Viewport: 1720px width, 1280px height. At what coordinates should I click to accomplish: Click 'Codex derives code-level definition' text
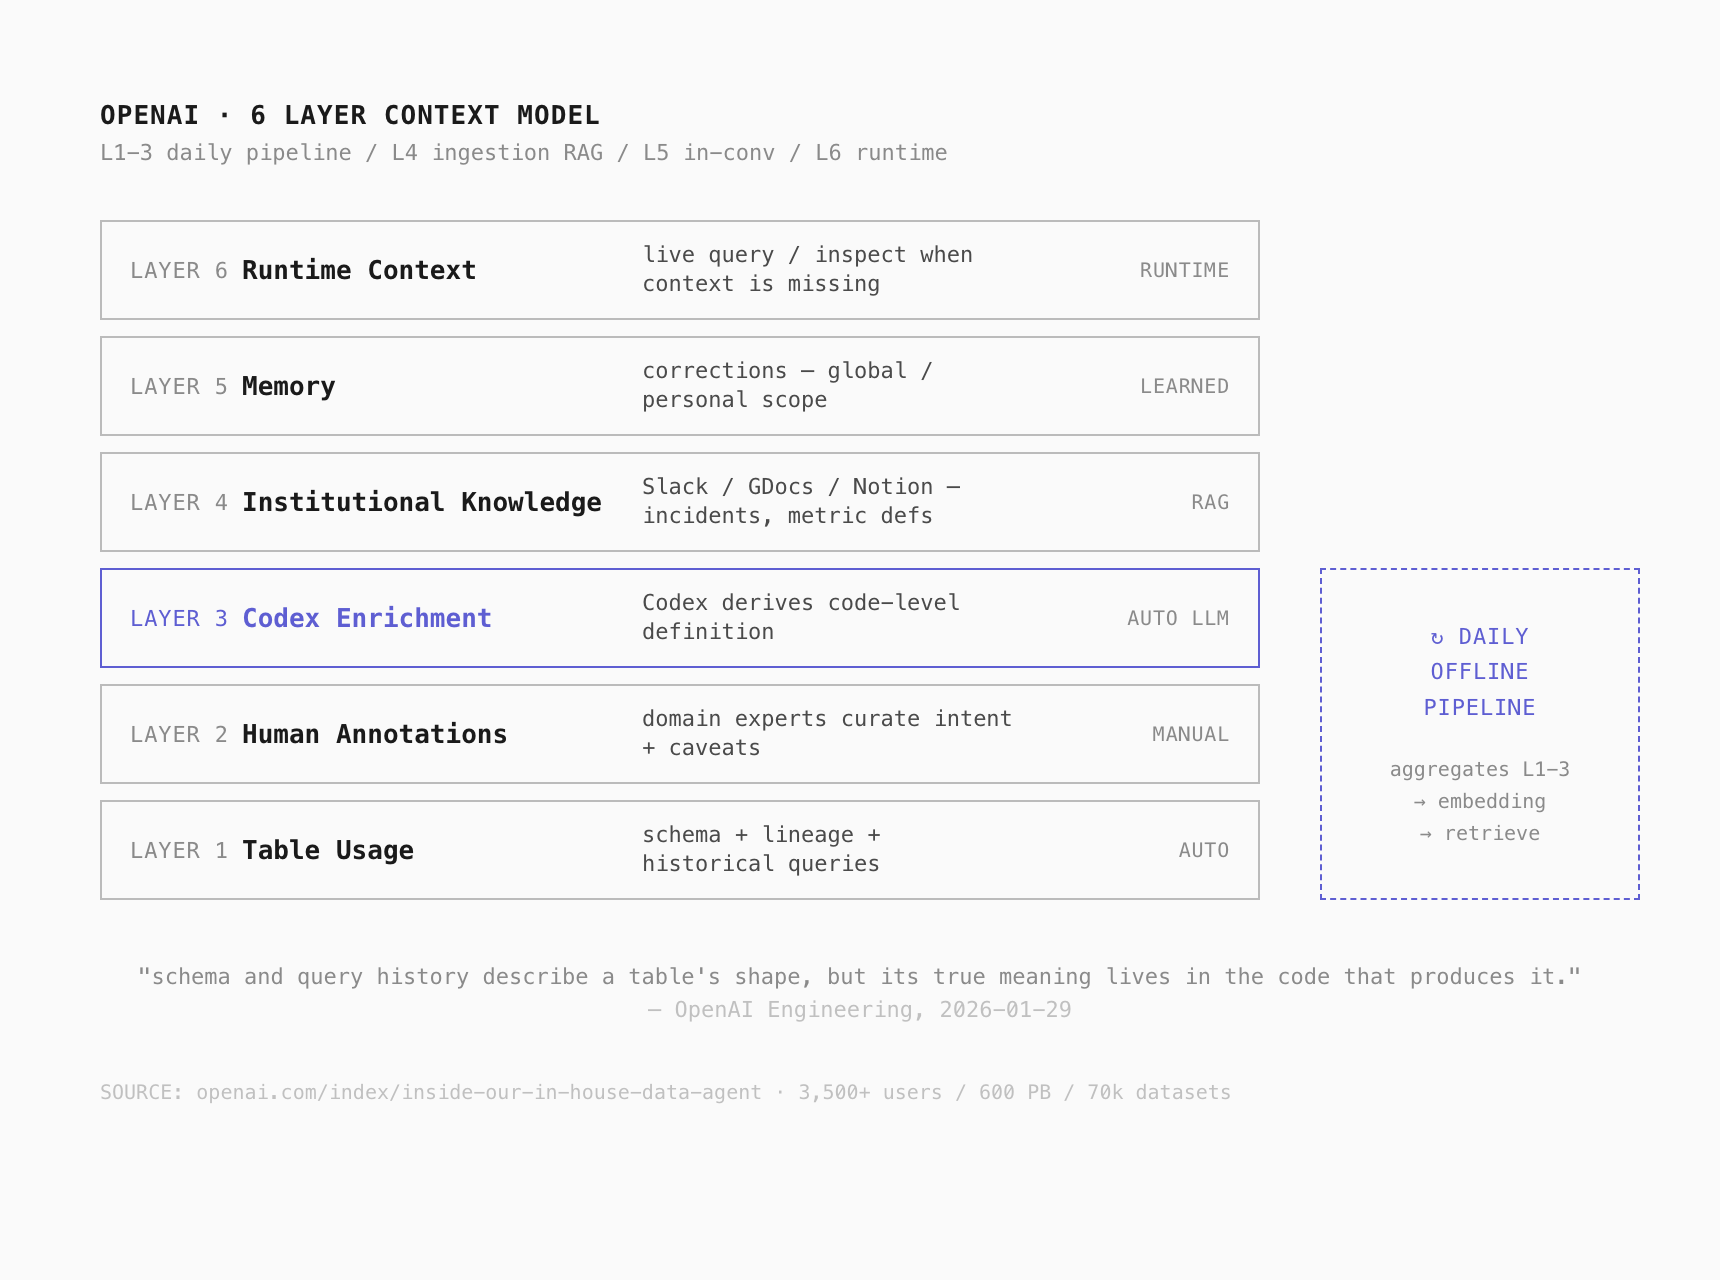click(801, 617)
